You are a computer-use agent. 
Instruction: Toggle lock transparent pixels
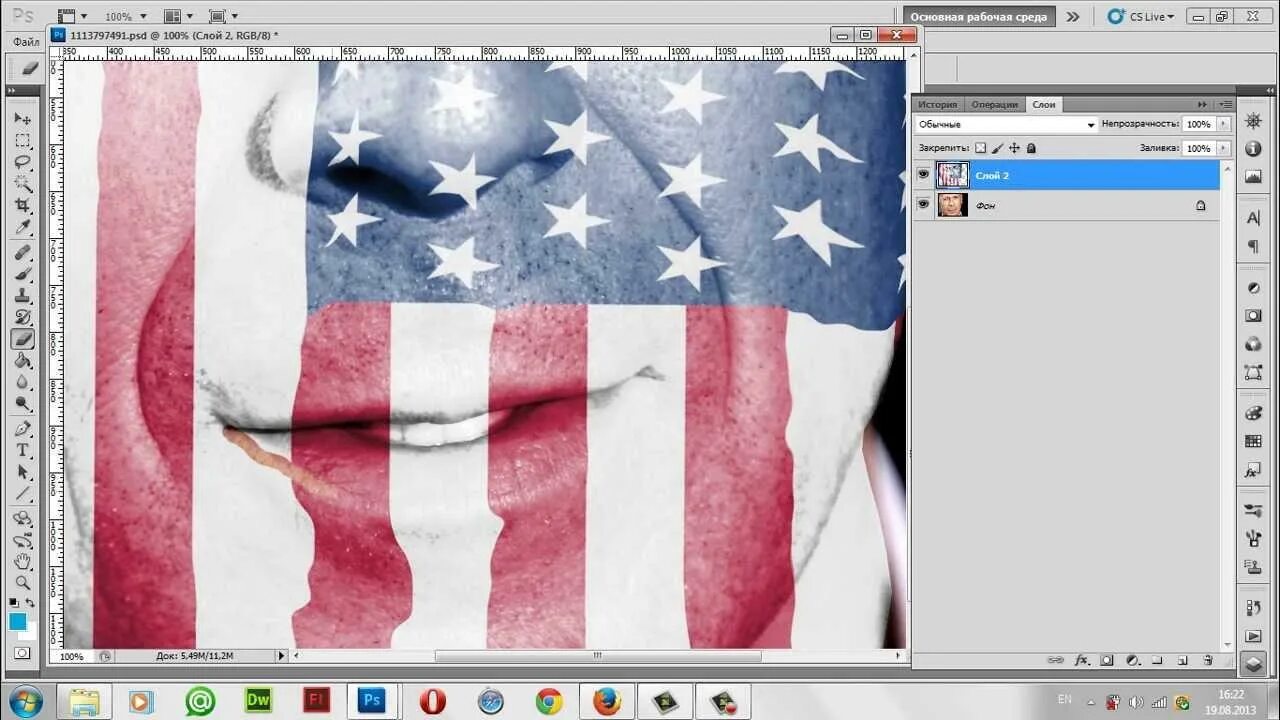(x=980, y=148)
